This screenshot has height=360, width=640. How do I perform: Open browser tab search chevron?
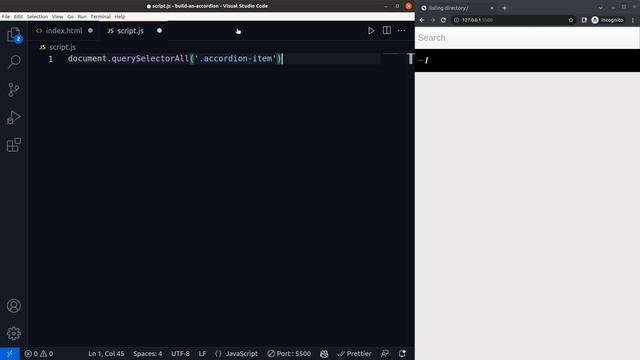600,8
